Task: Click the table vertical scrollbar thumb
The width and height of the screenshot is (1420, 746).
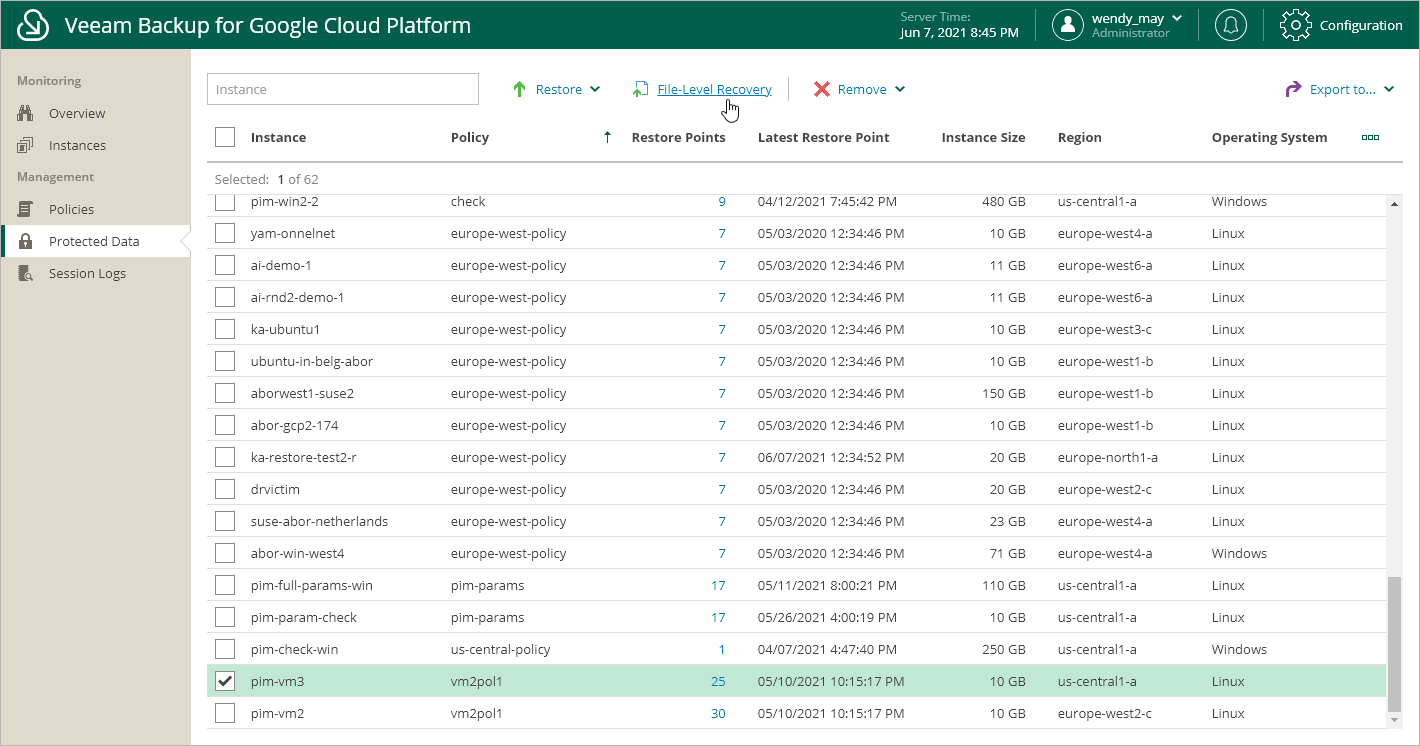Action: pyautogui.click(x=1395, y=643)
